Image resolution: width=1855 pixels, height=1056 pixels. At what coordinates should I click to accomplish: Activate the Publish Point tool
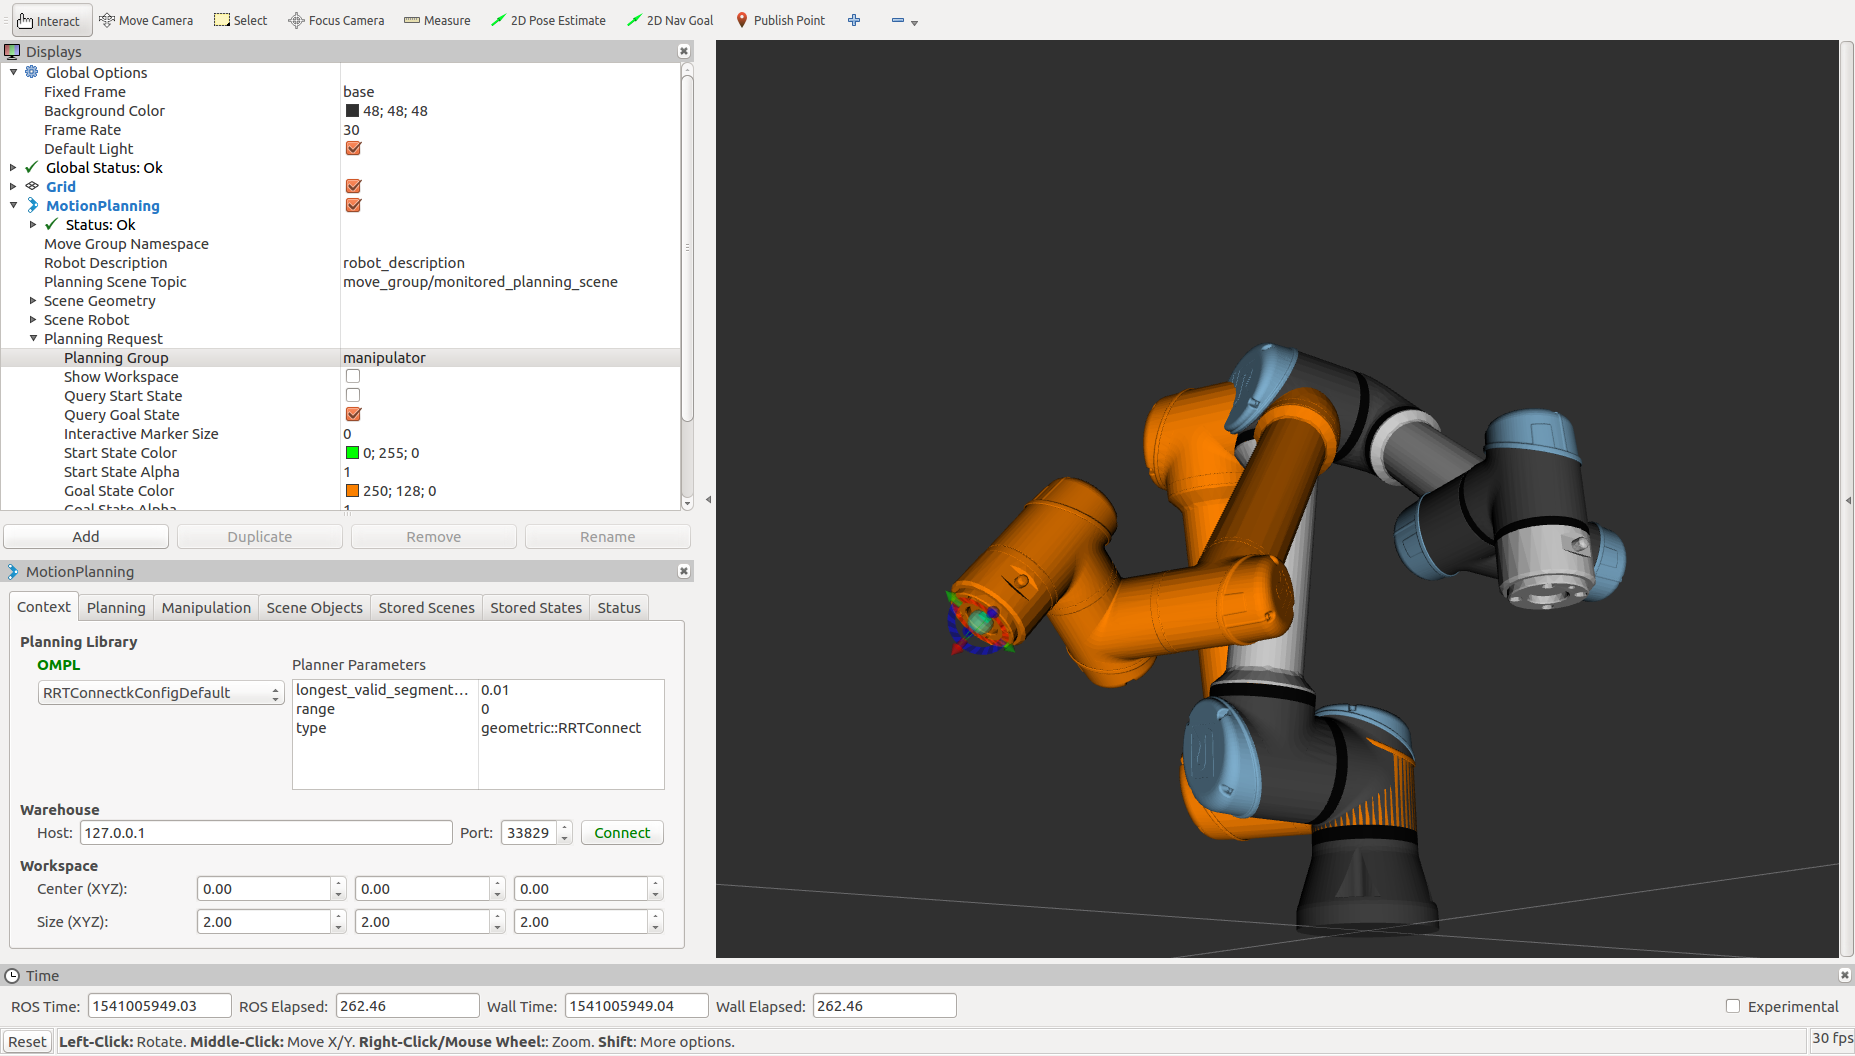pos(780,20)
